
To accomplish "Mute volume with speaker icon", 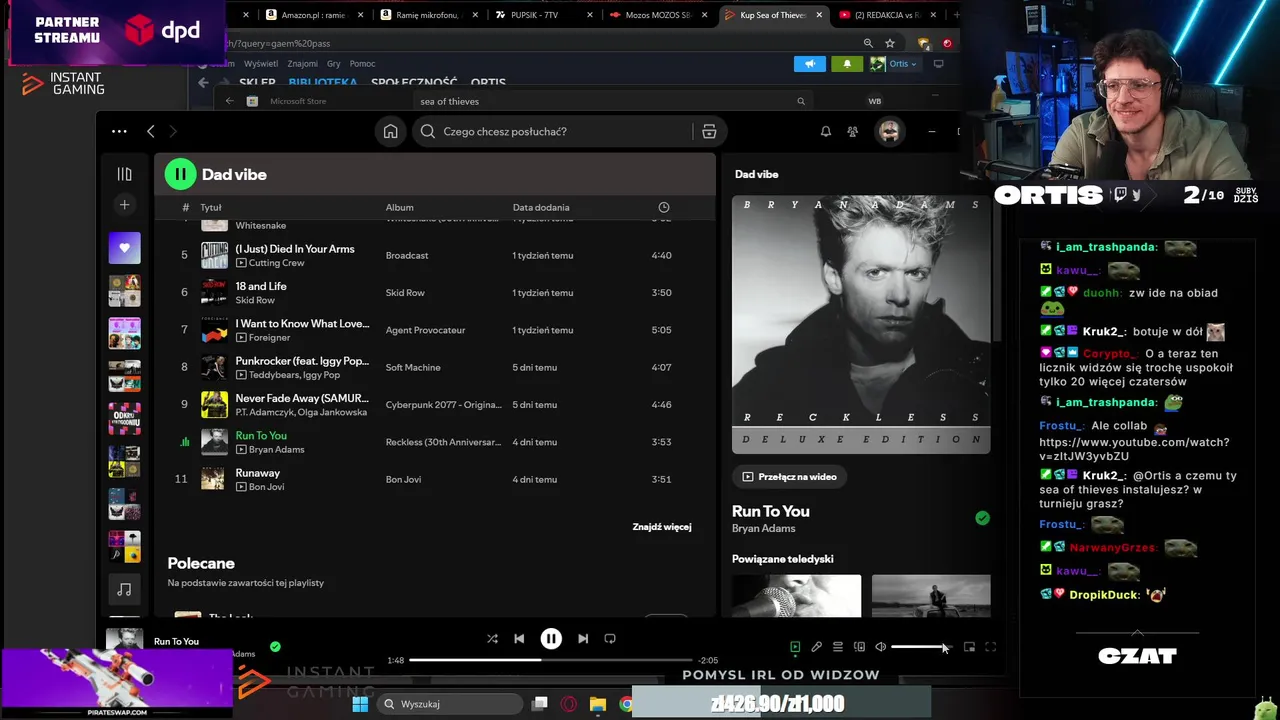I will pos(881,647).
